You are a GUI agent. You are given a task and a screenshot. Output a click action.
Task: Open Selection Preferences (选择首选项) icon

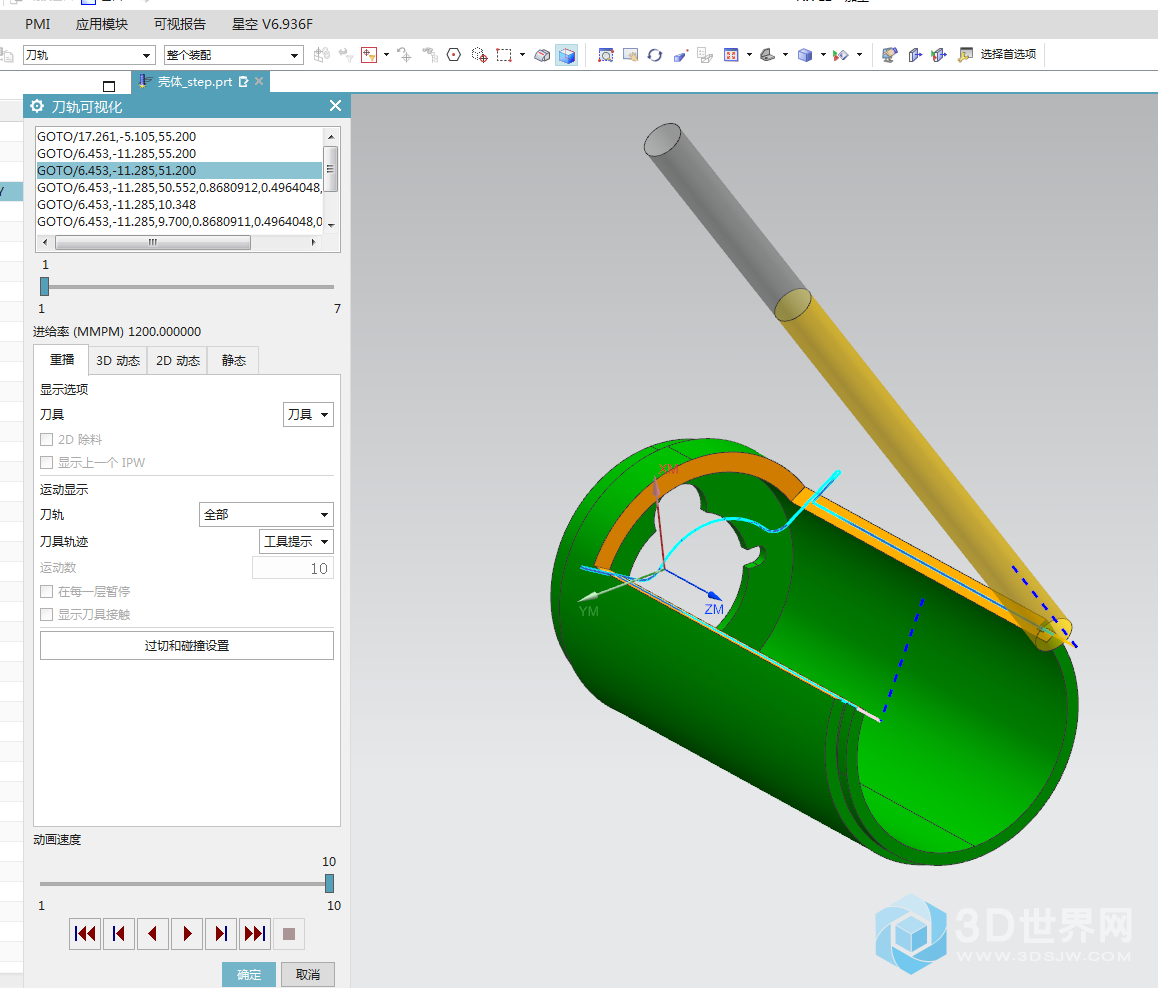pyautogui.click(x=965, y=55)
